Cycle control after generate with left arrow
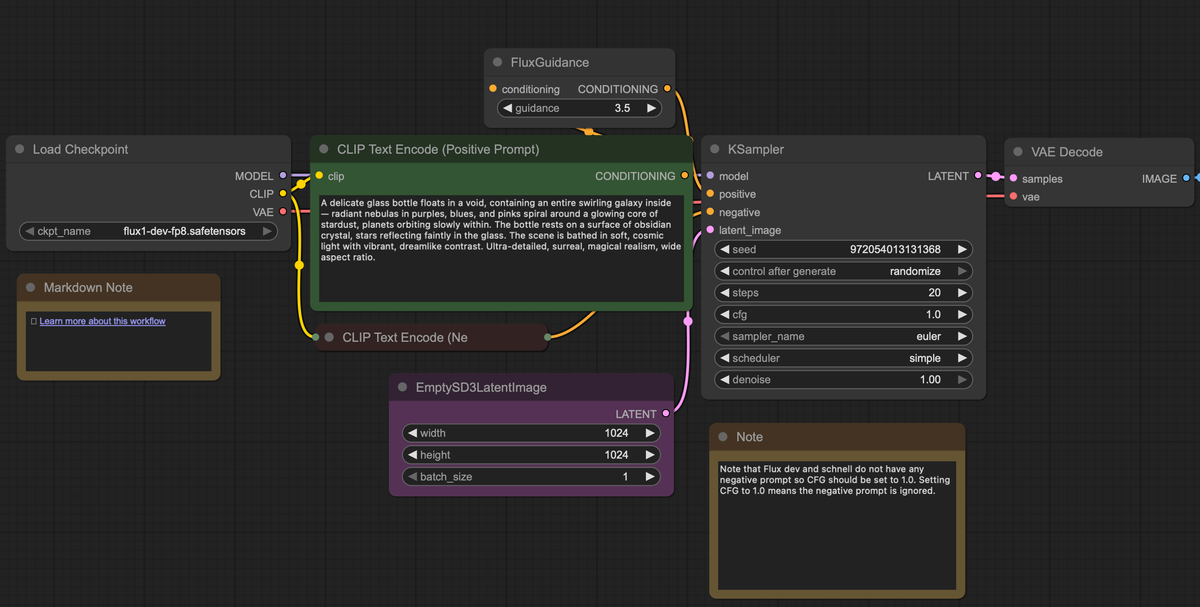The image size is (1200, 607). (x=724, y=271)
